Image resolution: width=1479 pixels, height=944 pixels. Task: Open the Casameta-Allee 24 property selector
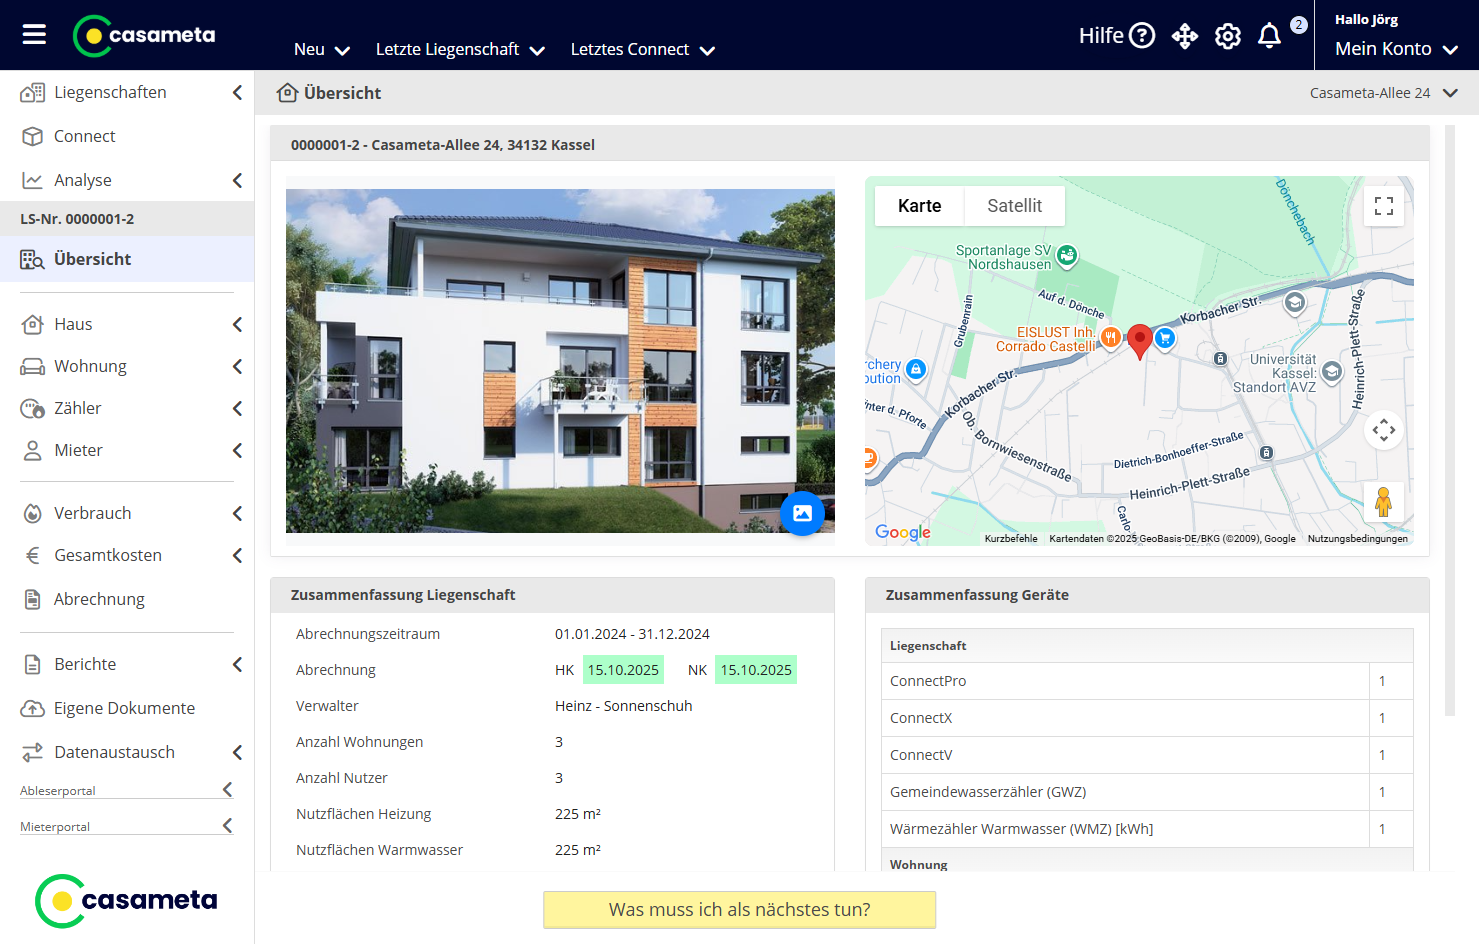pyautogui.click(x=1383, y=93)
